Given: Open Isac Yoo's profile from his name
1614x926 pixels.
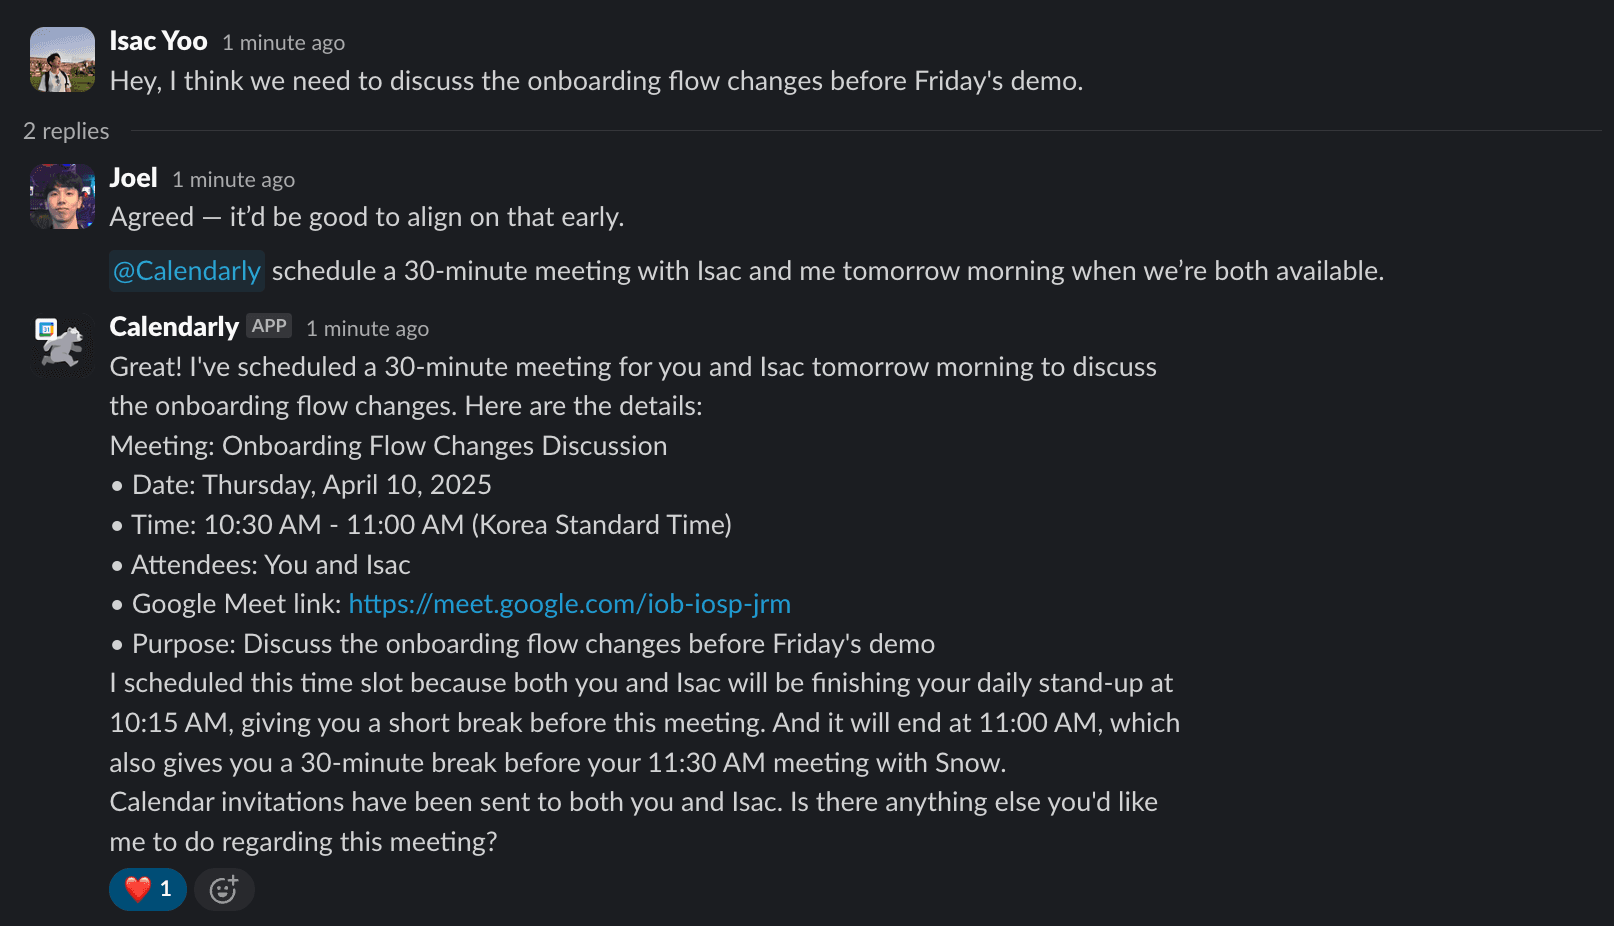Looking at the screenshot, I should pyautogui.click(x=158, y=41).
